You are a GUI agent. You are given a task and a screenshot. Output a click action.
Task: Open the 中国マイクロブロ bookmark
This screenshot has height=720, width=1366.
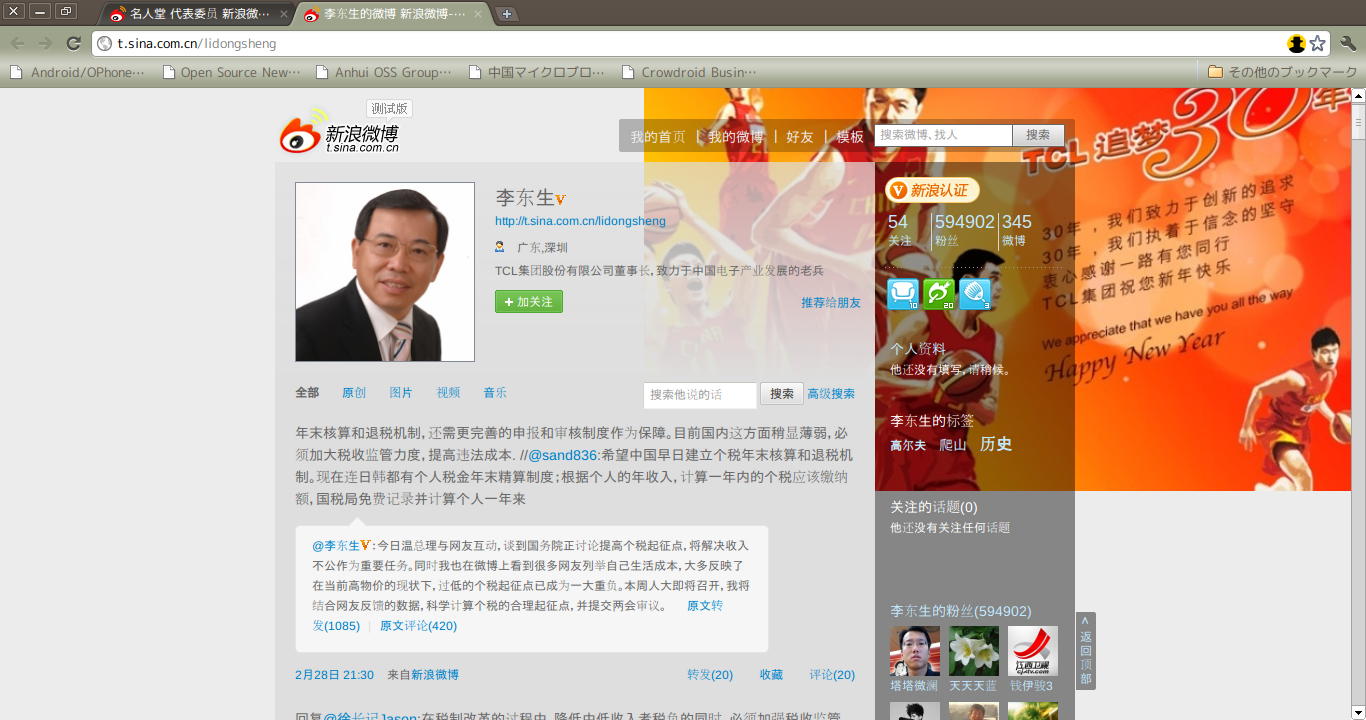click(x=537, y=72)
